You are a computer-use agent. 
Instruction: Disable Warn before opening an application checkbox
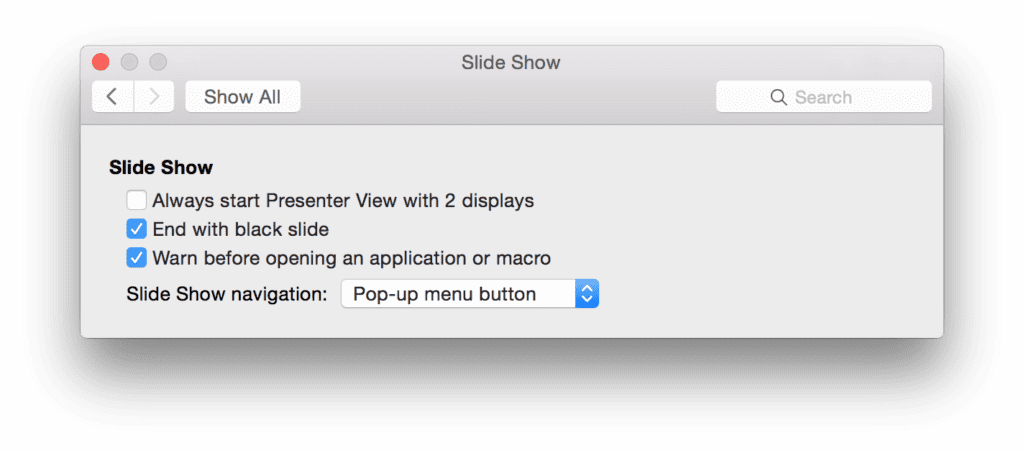(x=136, y=258)
